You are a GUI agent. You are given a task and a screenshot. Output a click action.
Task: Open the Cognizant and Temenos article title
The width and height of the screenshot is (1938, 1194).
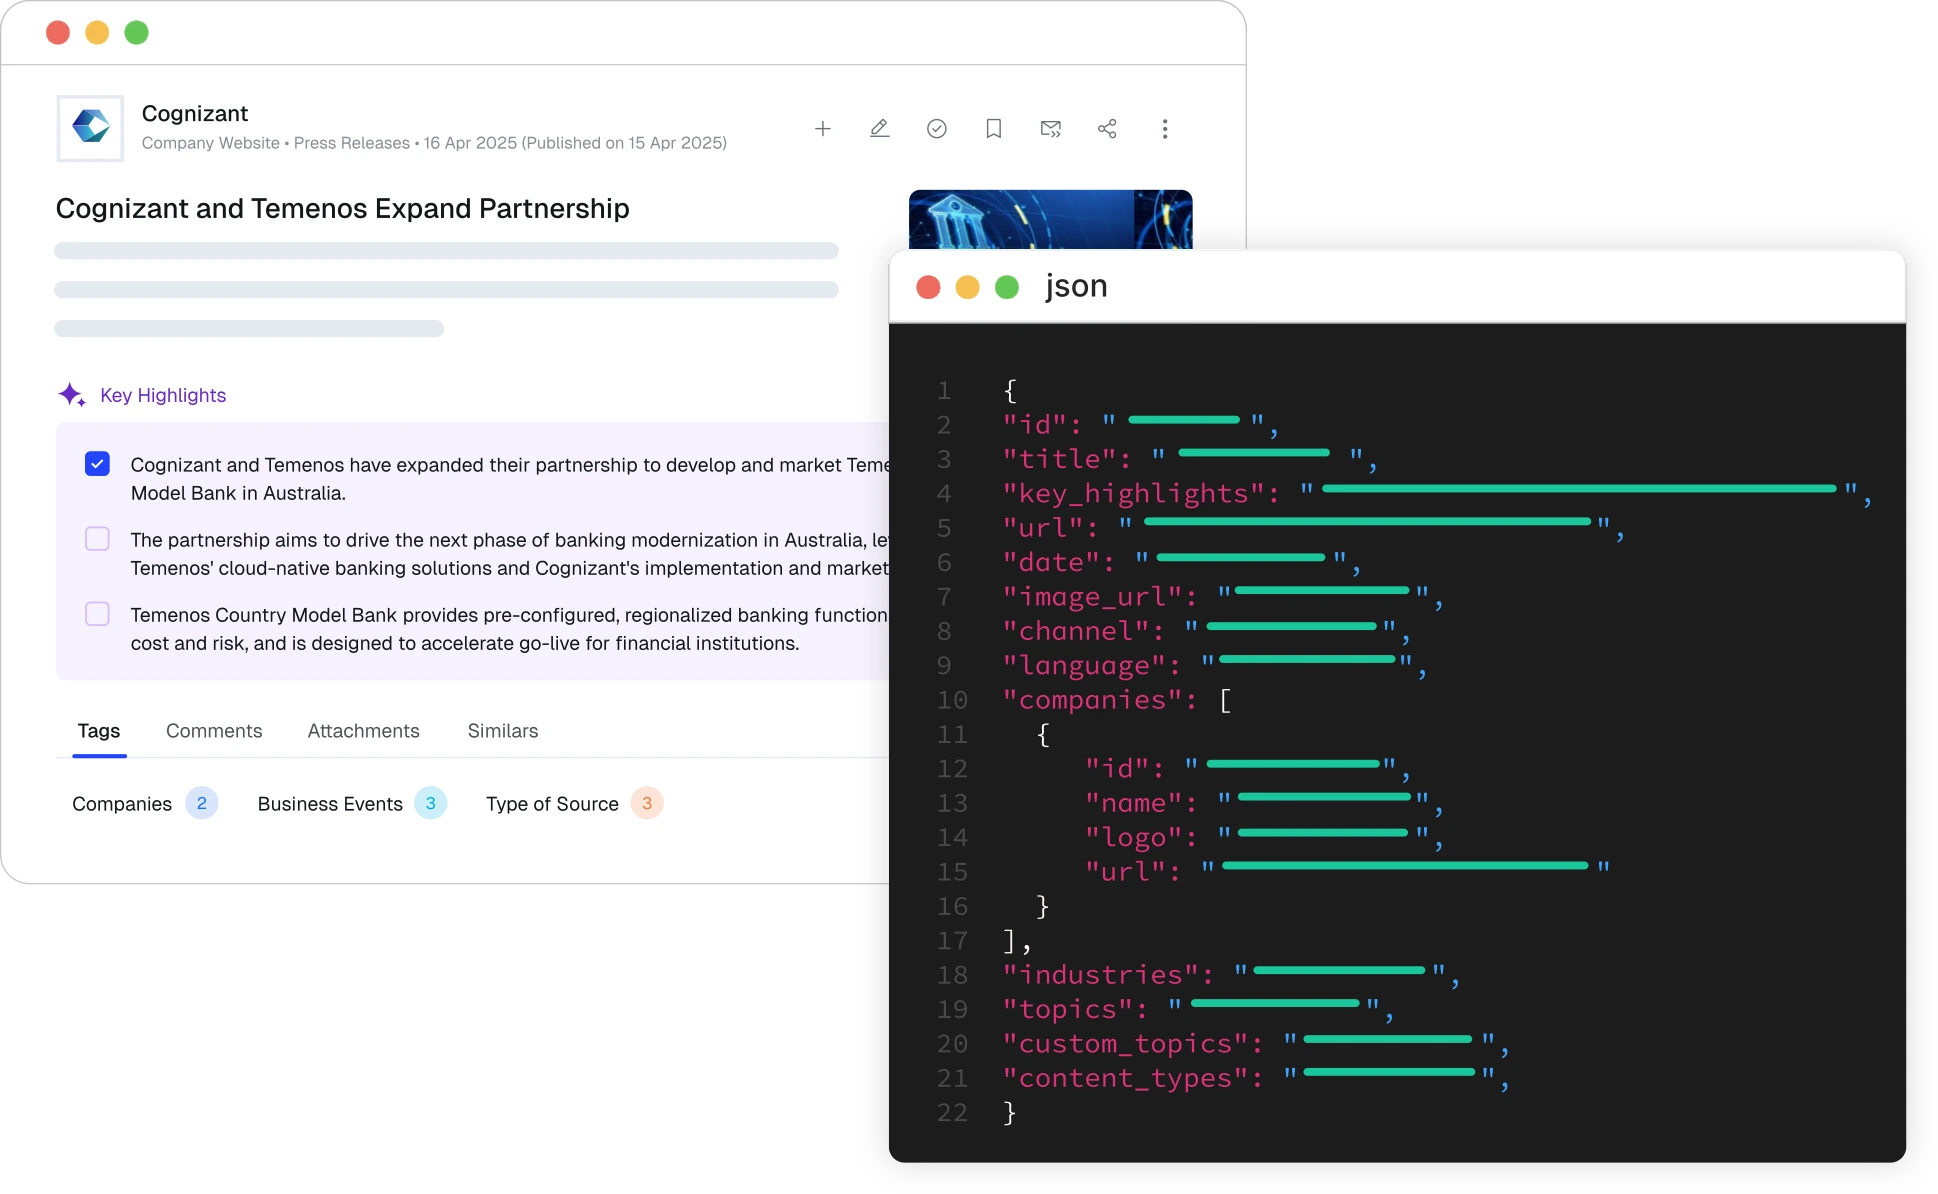(x=342, y=208)
